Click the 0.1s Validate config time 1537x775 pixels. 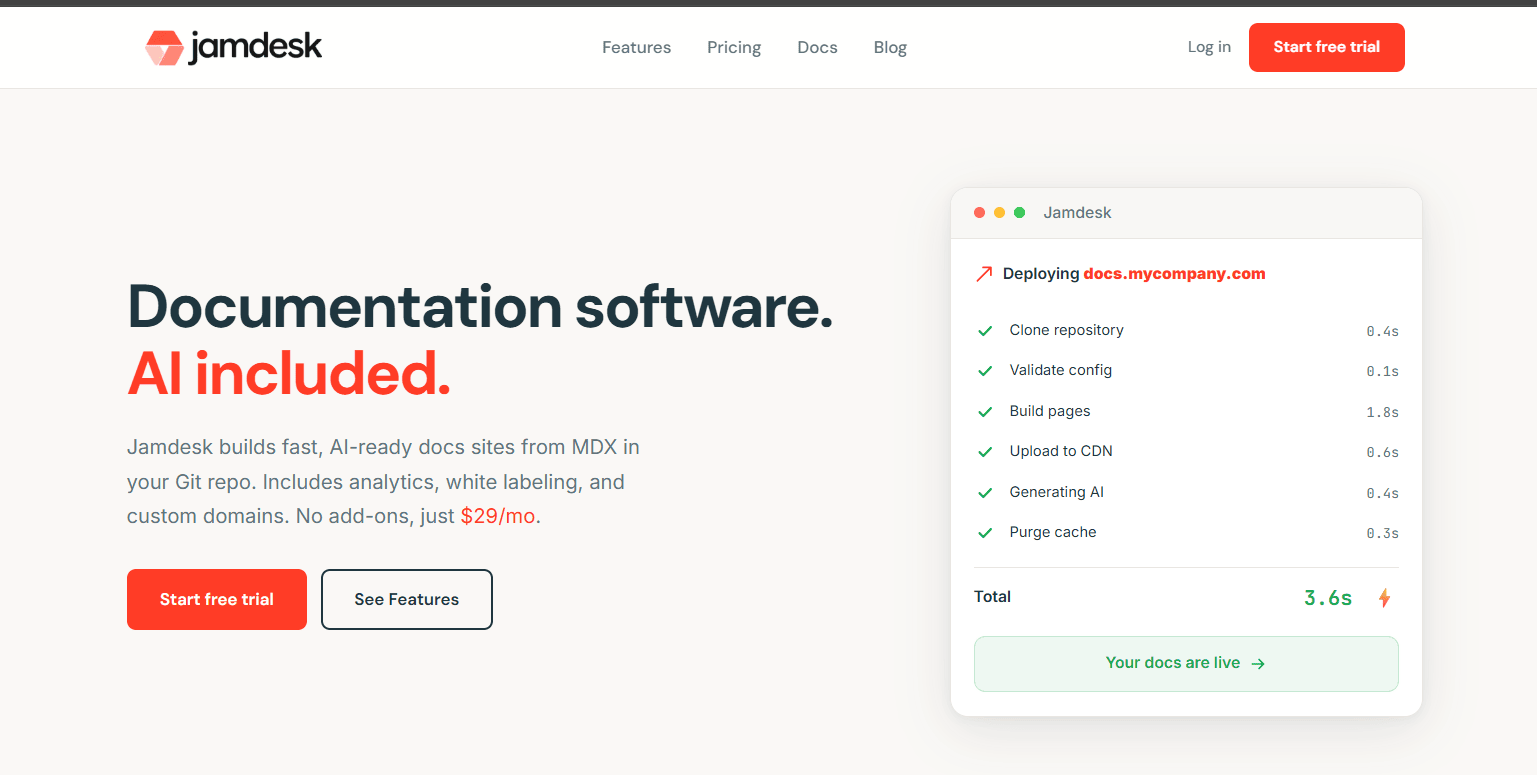(x=1382, y=371)
